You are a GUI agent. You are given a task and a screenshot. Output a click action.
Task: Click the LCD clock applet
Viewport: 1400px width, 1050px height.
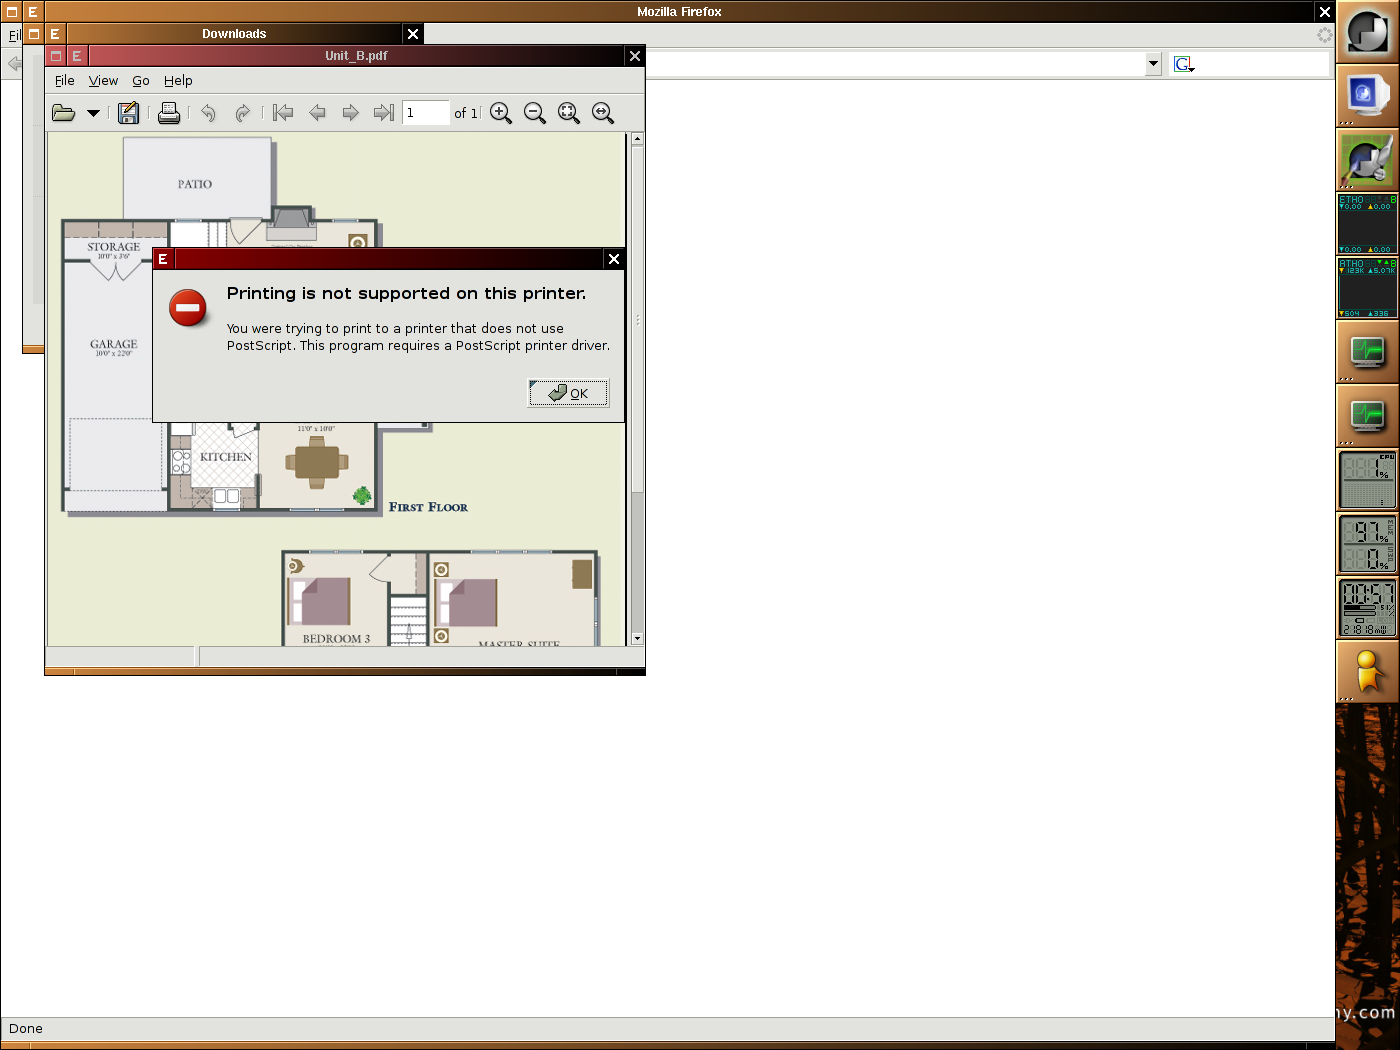click(x=1367, y=608)
